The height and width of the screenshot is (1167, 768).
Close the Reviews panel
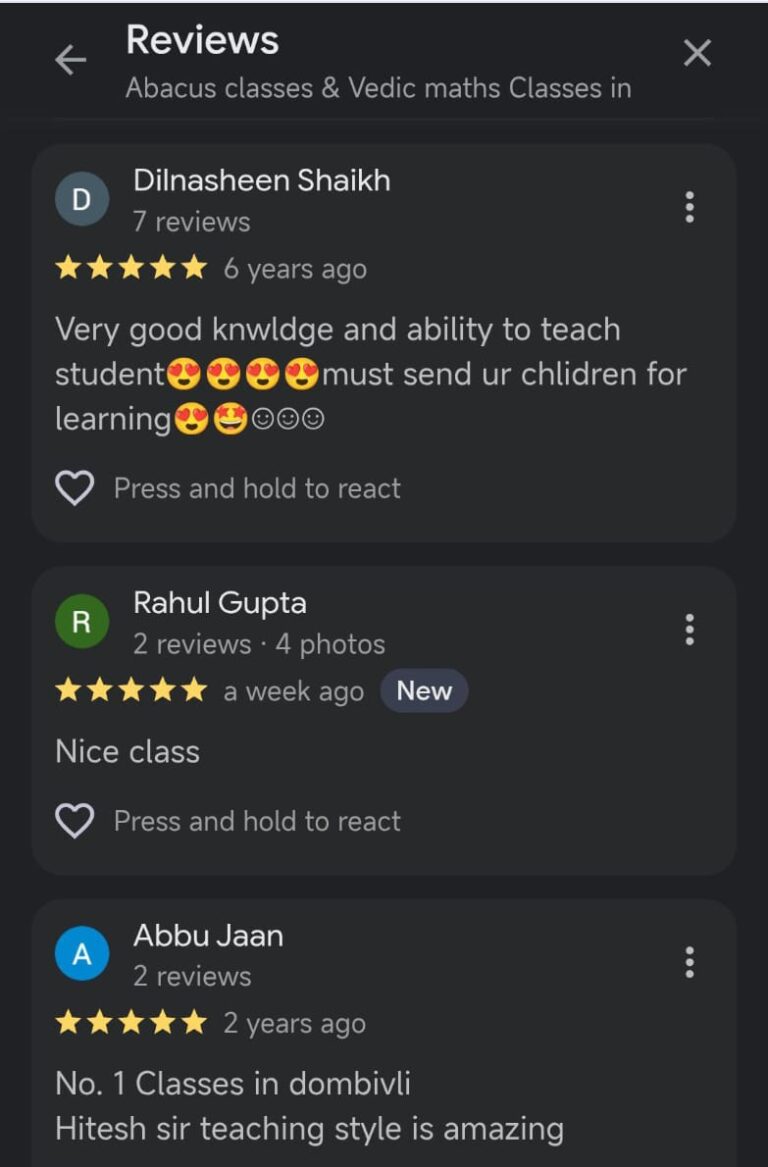[x=697, y=54]
